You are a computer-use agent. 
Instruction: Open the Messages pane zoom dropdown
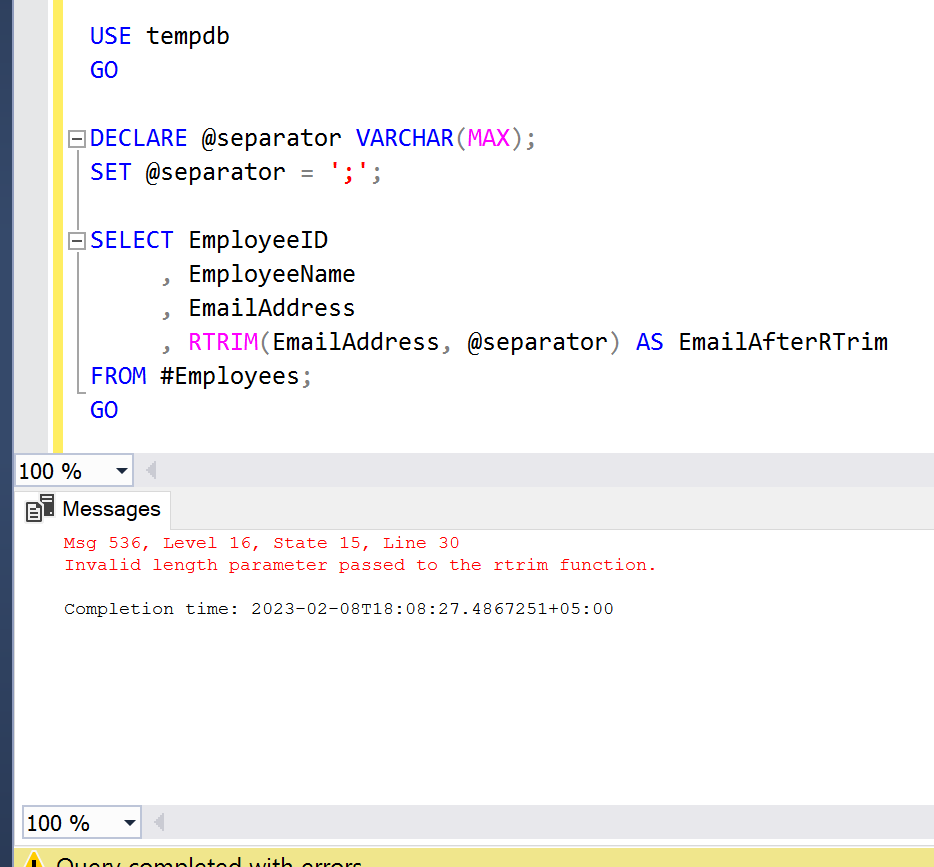129,823
